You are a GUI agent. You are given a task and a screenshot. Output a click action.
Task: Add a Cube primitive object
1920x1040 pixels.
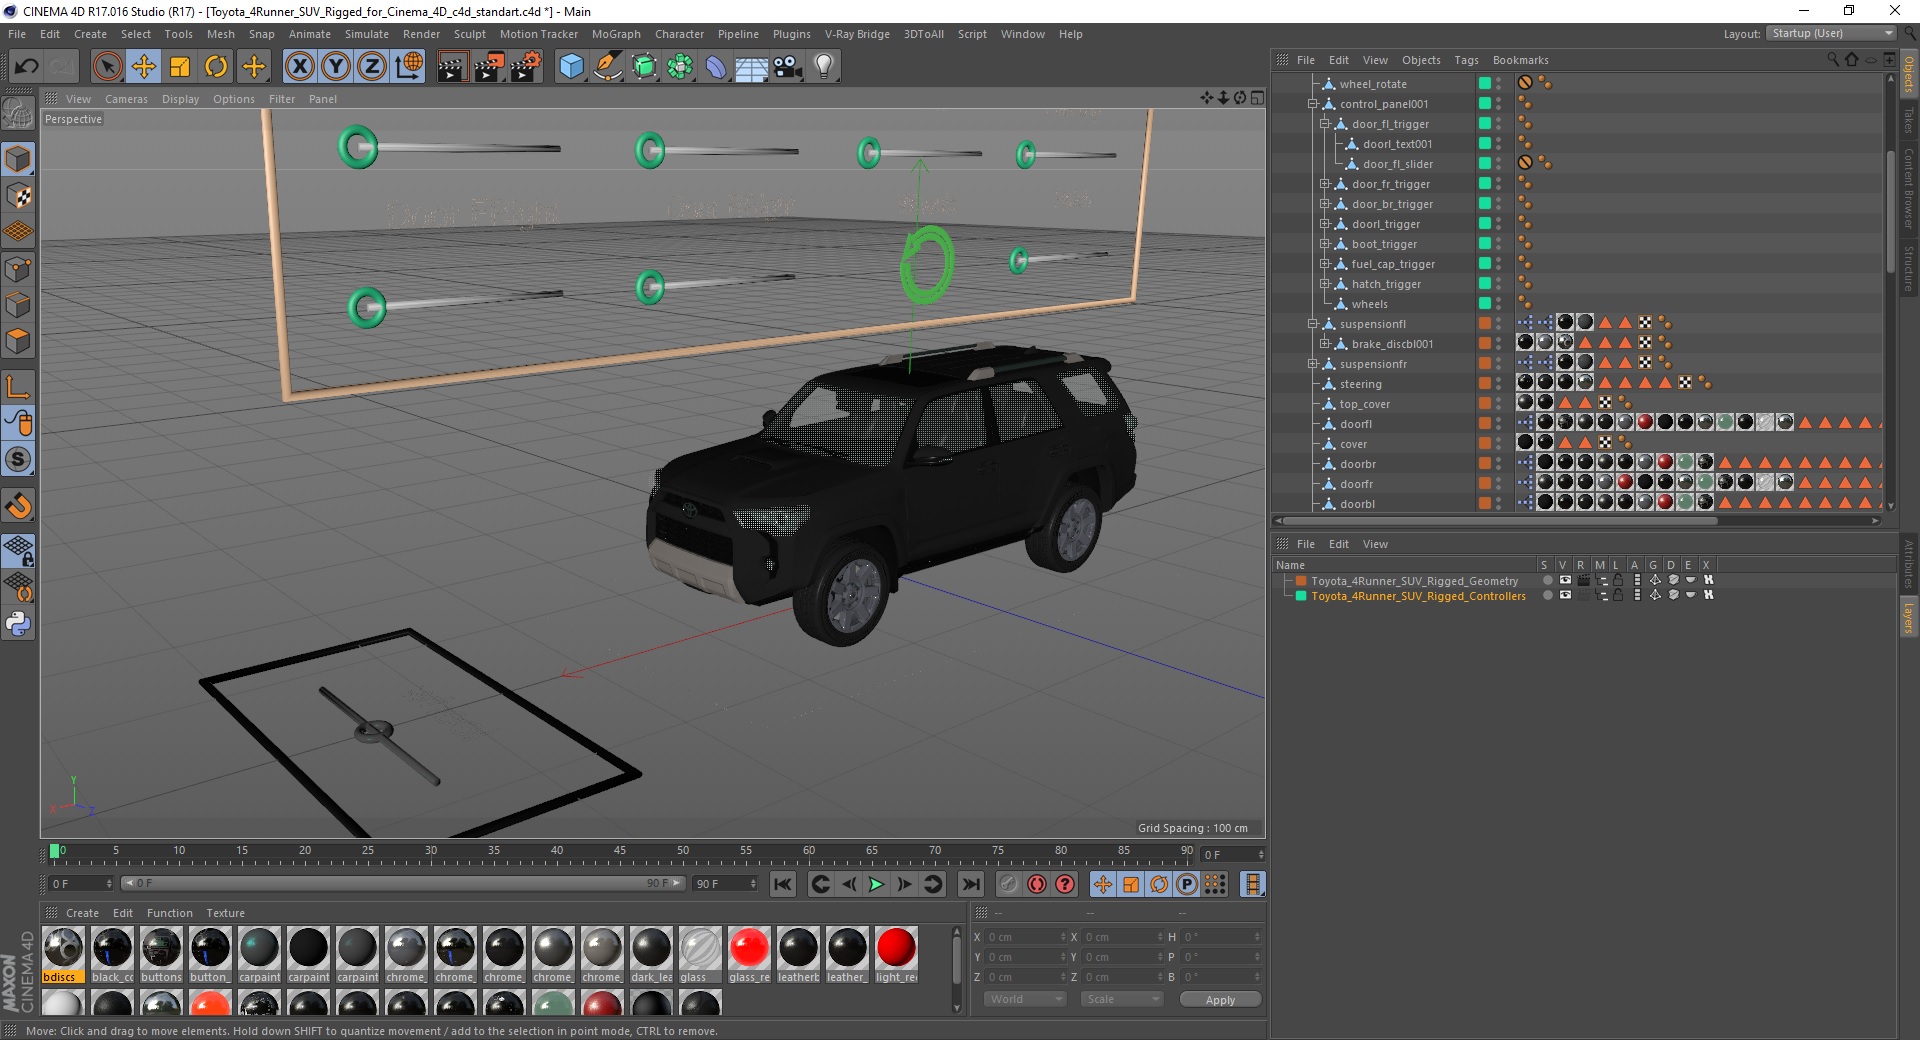click(x=571, y=67)
